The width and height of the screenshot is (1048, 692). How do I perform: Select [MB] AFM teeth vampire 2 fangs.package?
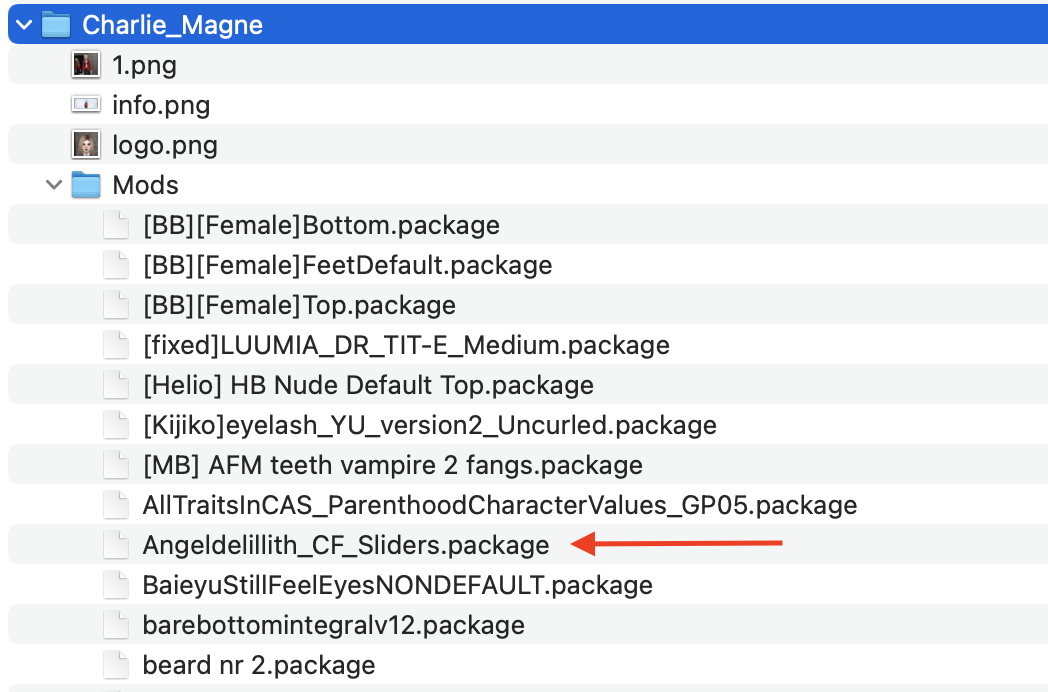click(528, 465)
